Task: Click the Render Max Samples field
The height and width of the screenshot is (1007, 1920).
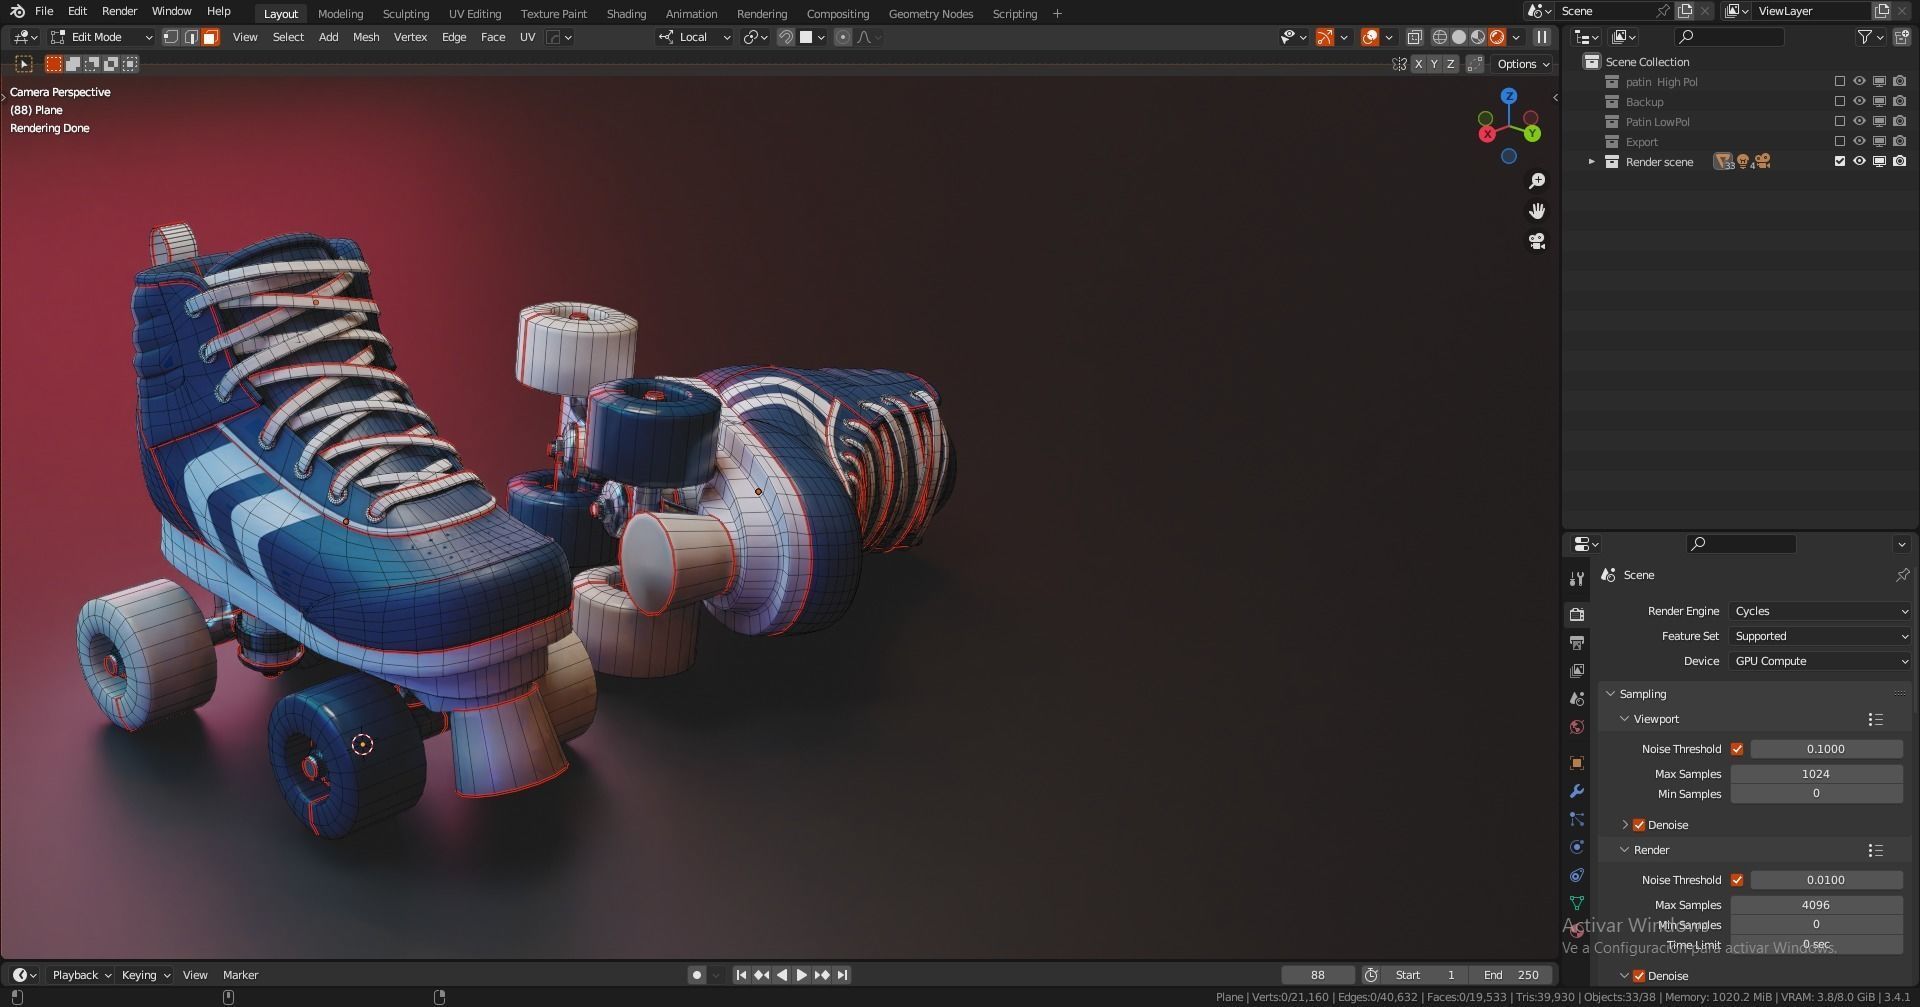Action: coord(1816,905)
